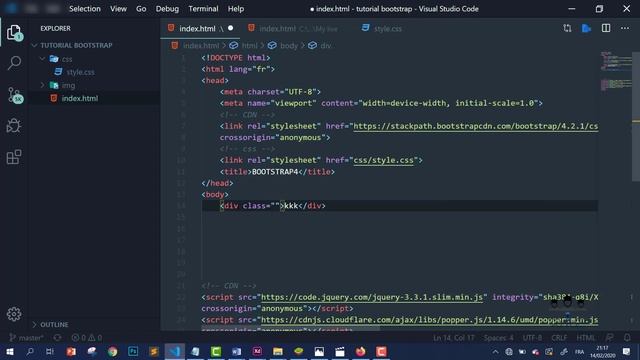The width and height of the screenshot is (640, 360).
Task: Open the Selection menu
Action: [x=85, y=9]
